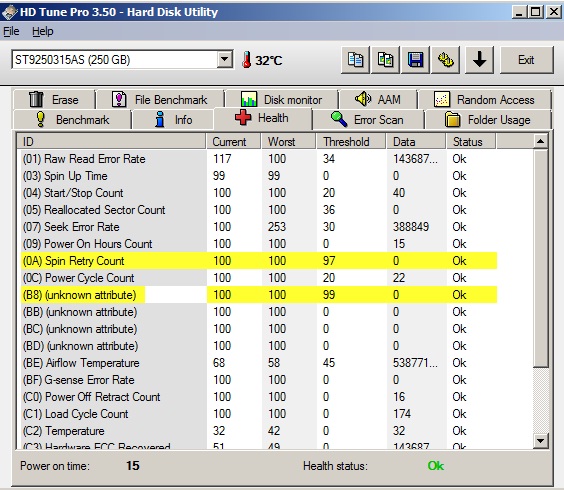Click the floppy disk save icon
Viewport: 564px width, 490px height.
pos(415,60)
